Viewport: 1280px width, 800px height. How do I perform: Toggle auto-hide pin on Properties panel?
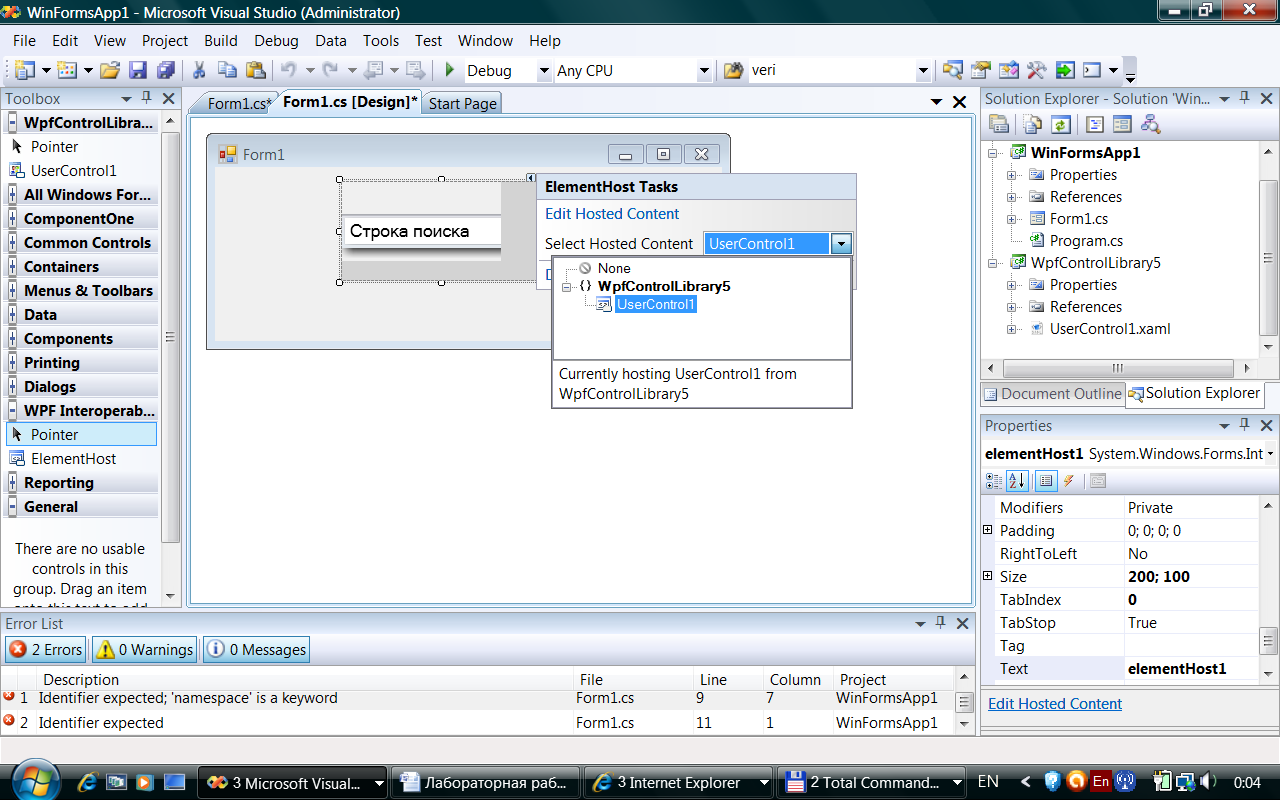(1245, 426)
